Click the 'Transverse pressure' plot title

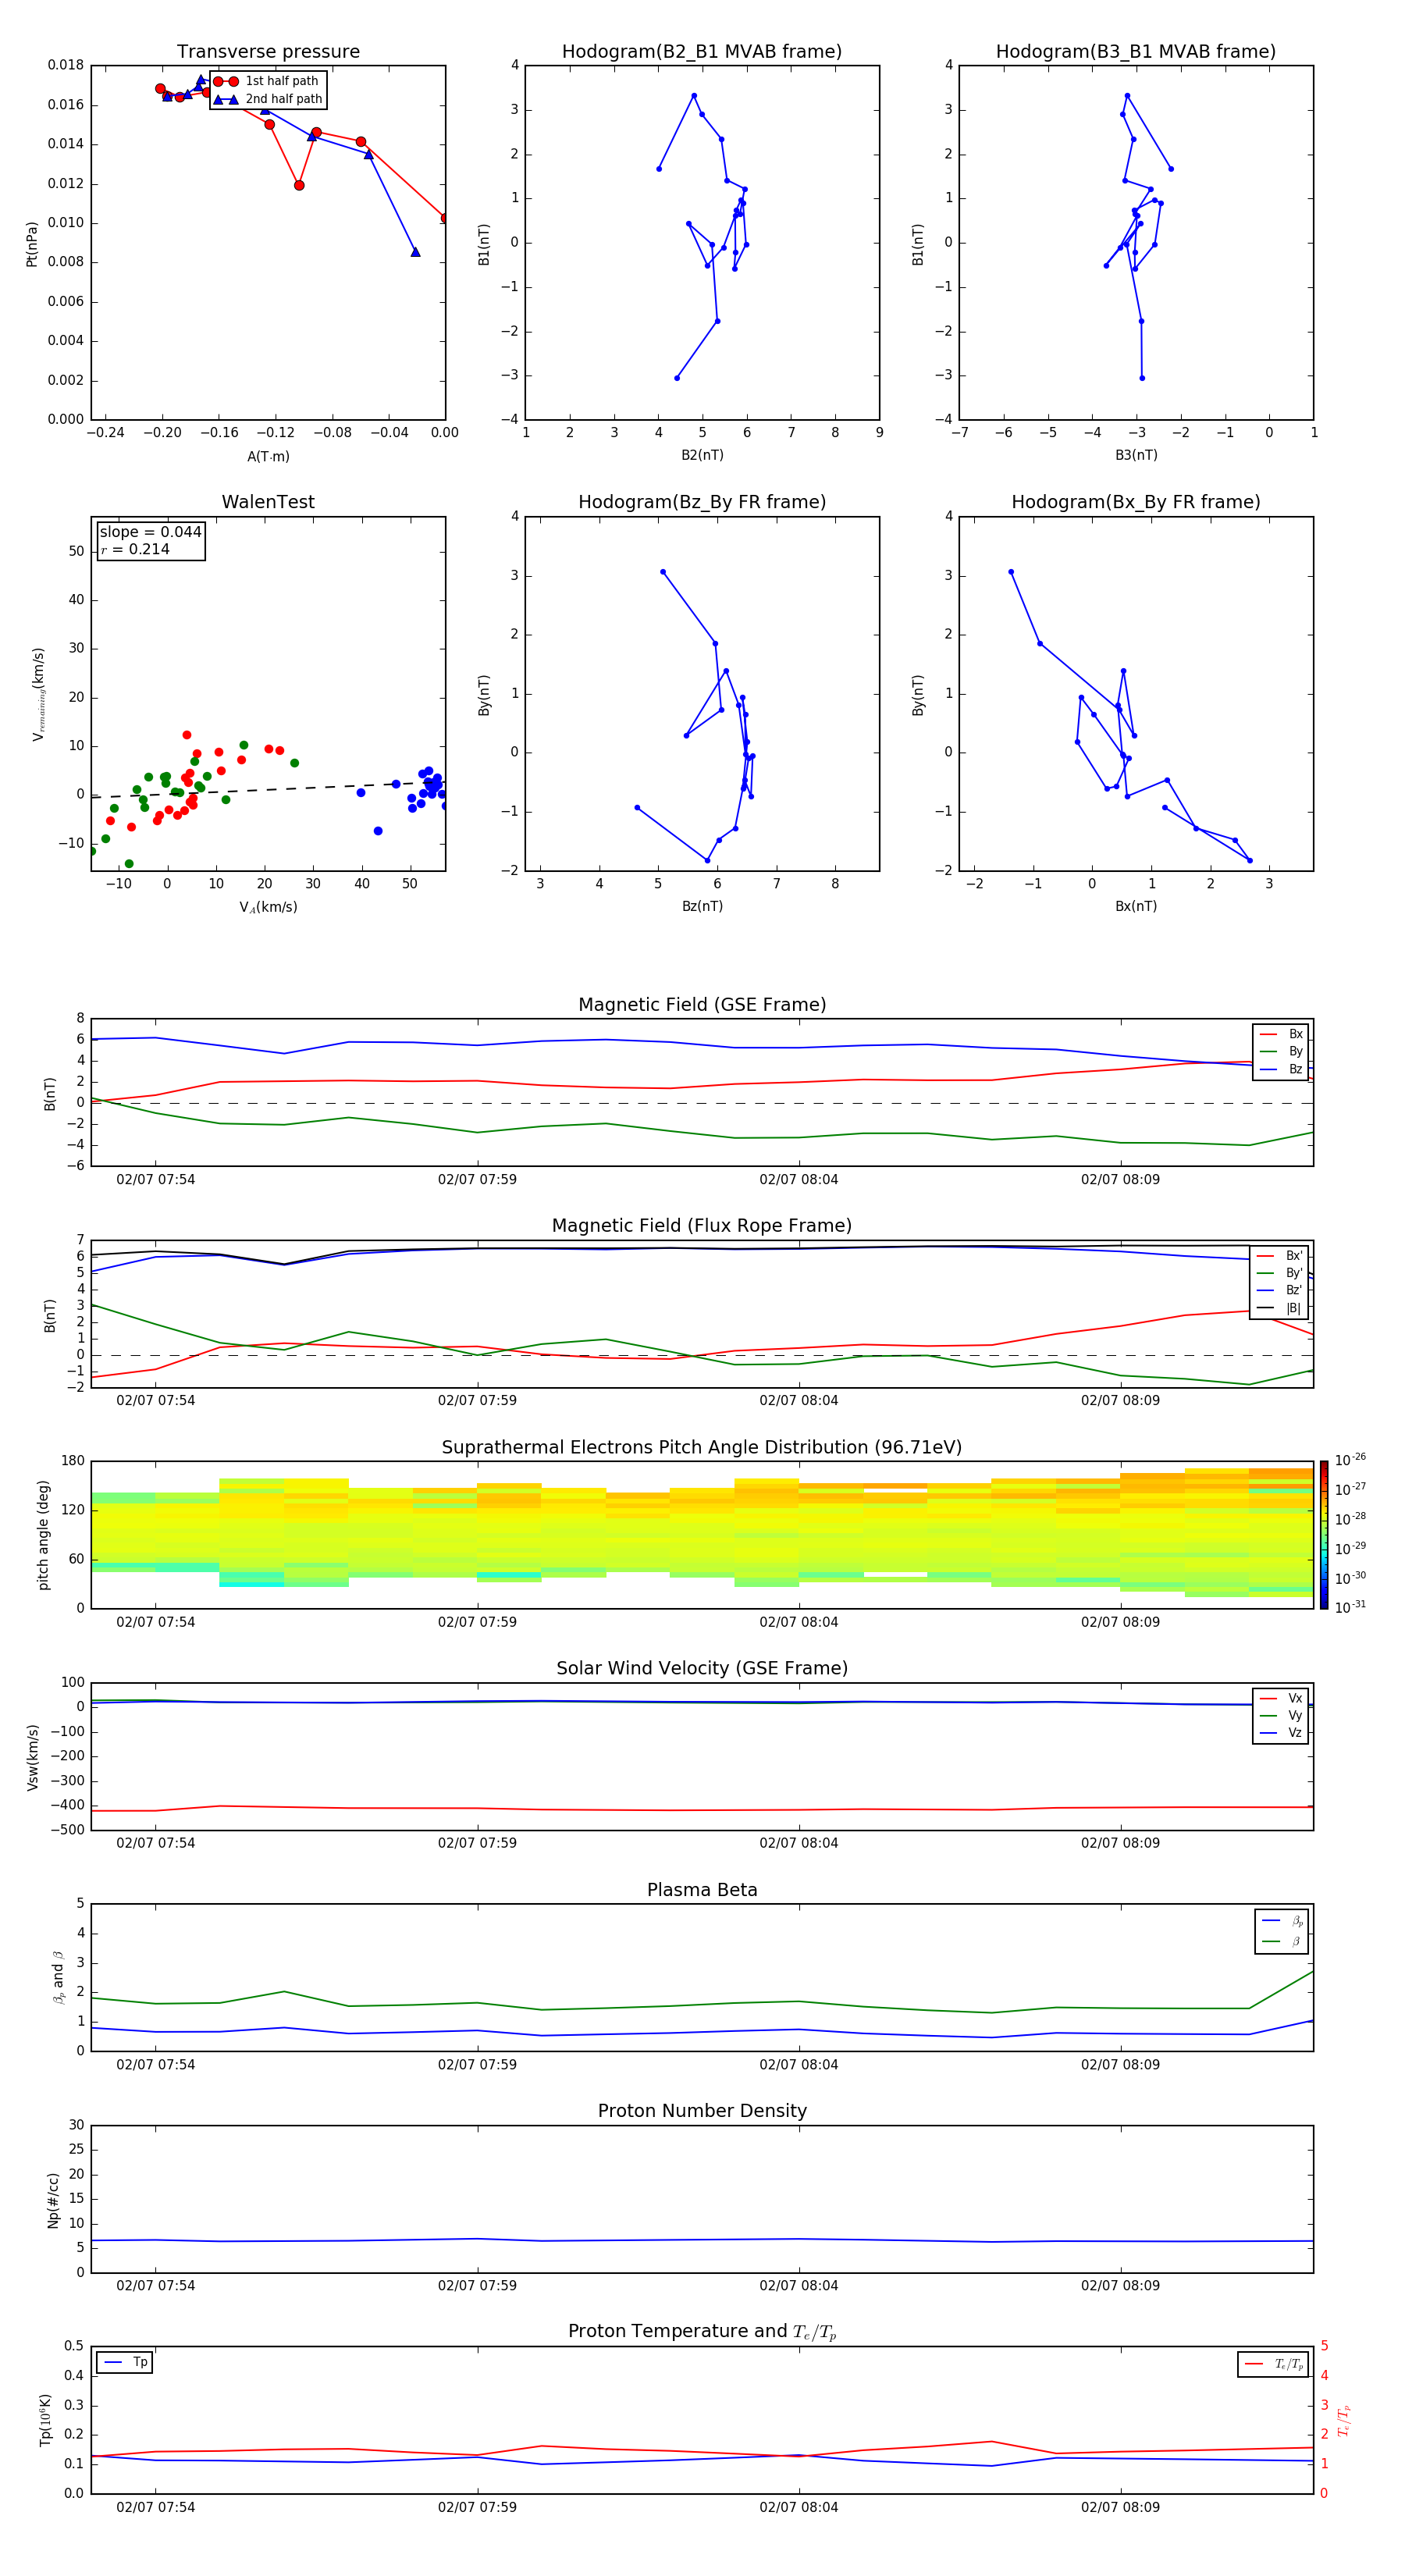click(x=268, y=52)
